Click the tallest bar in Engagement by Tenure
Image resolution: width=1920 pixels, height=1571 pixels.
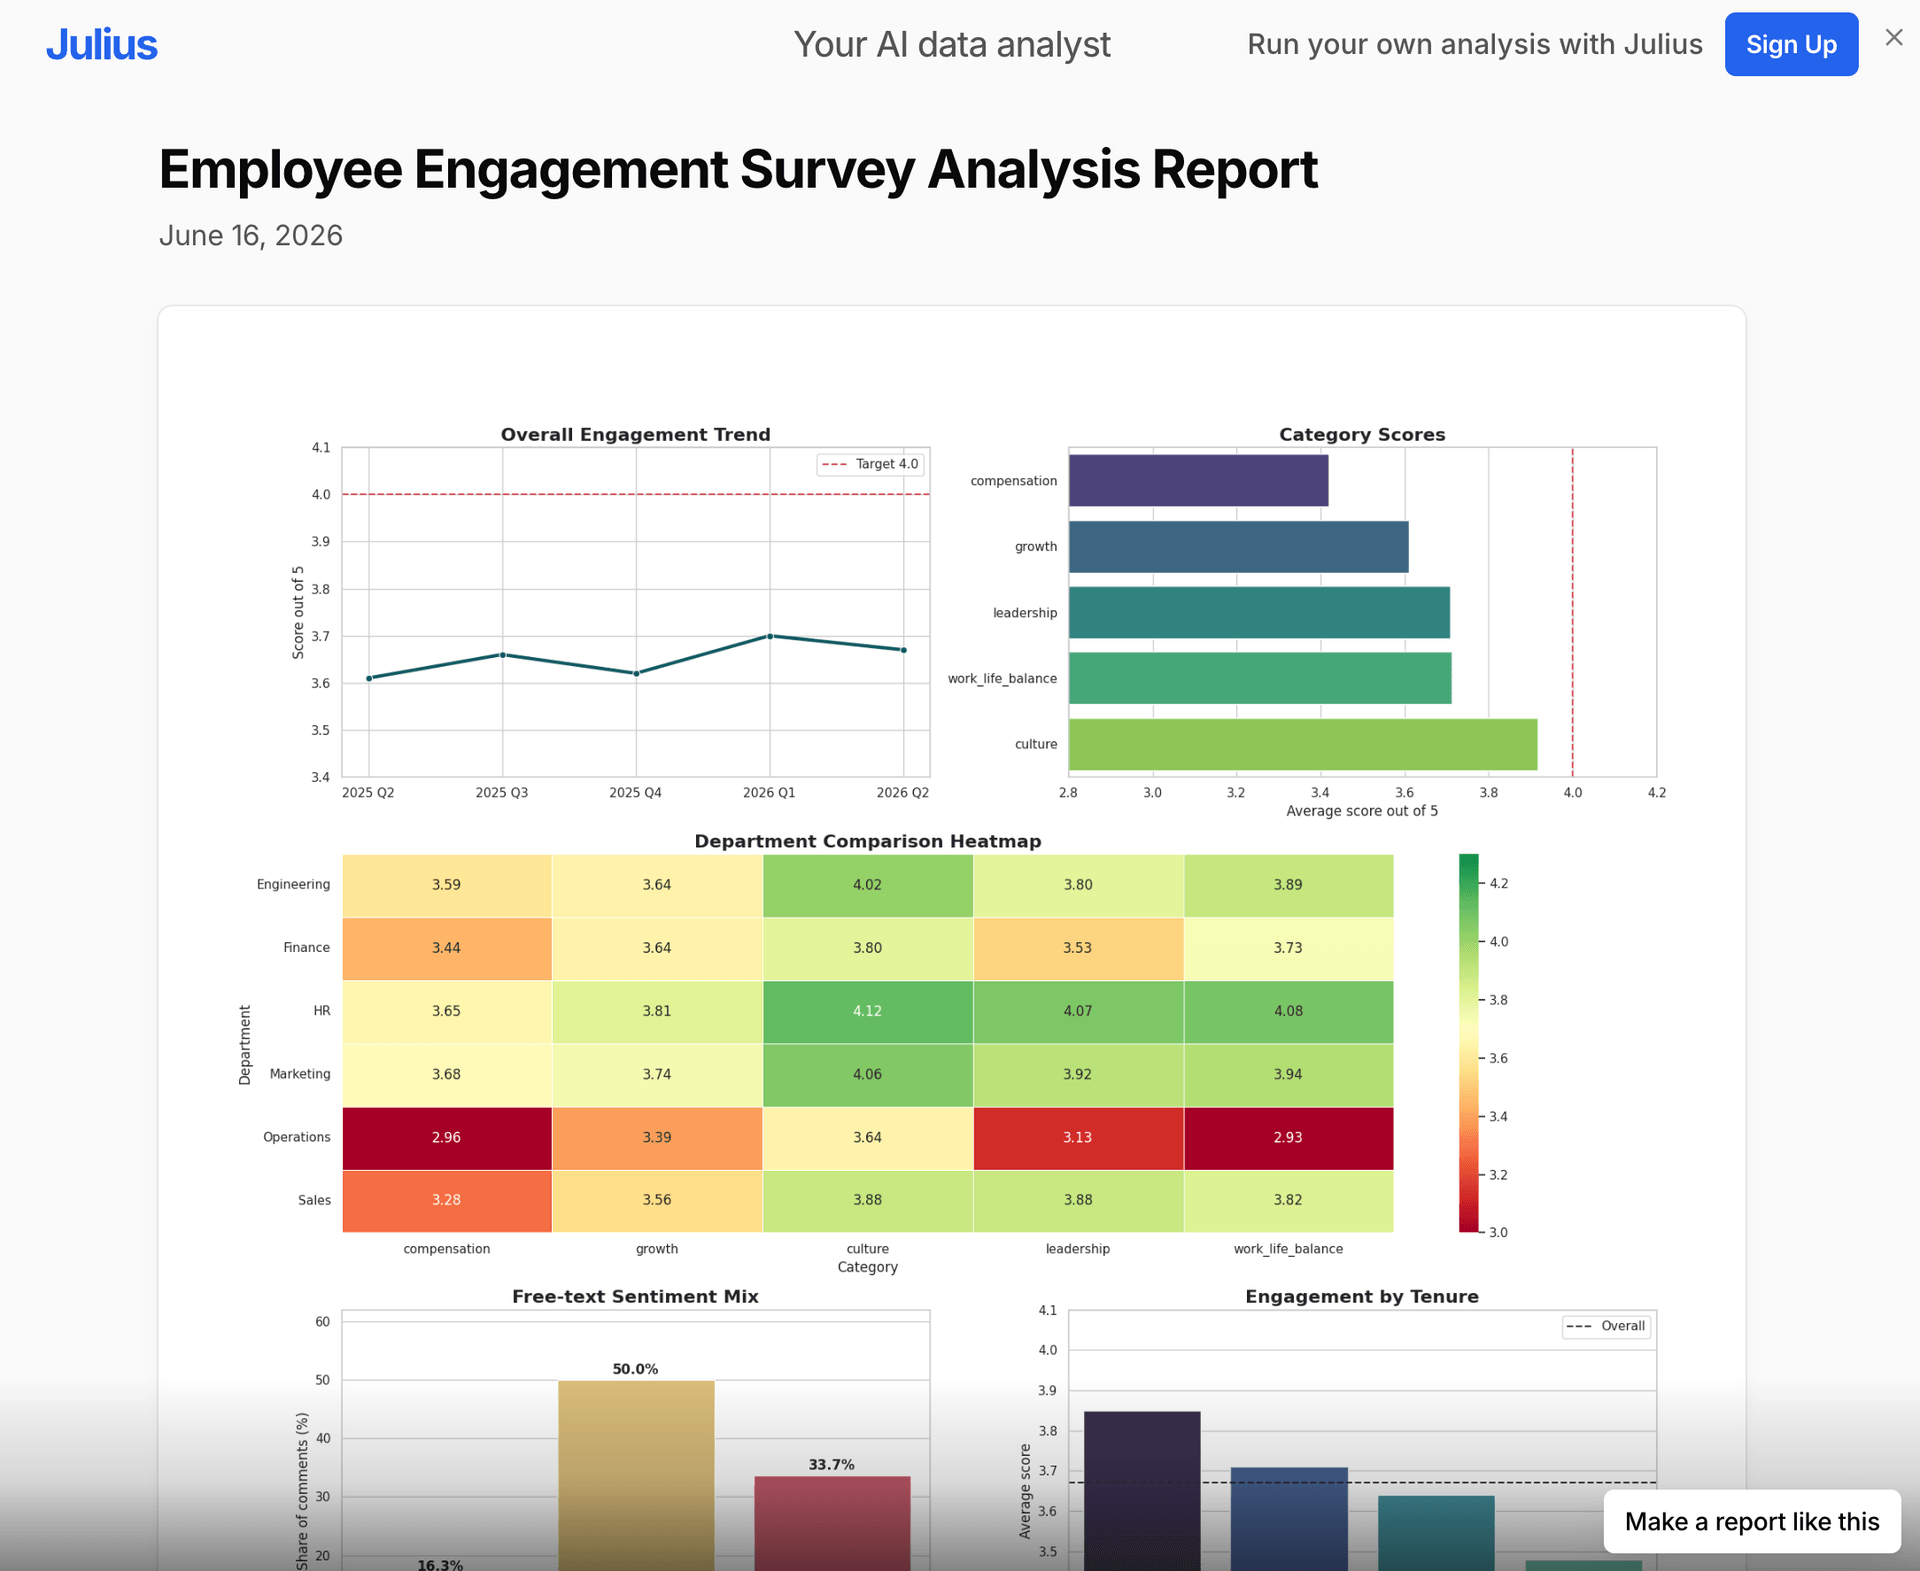[x=1142, y=1490]
